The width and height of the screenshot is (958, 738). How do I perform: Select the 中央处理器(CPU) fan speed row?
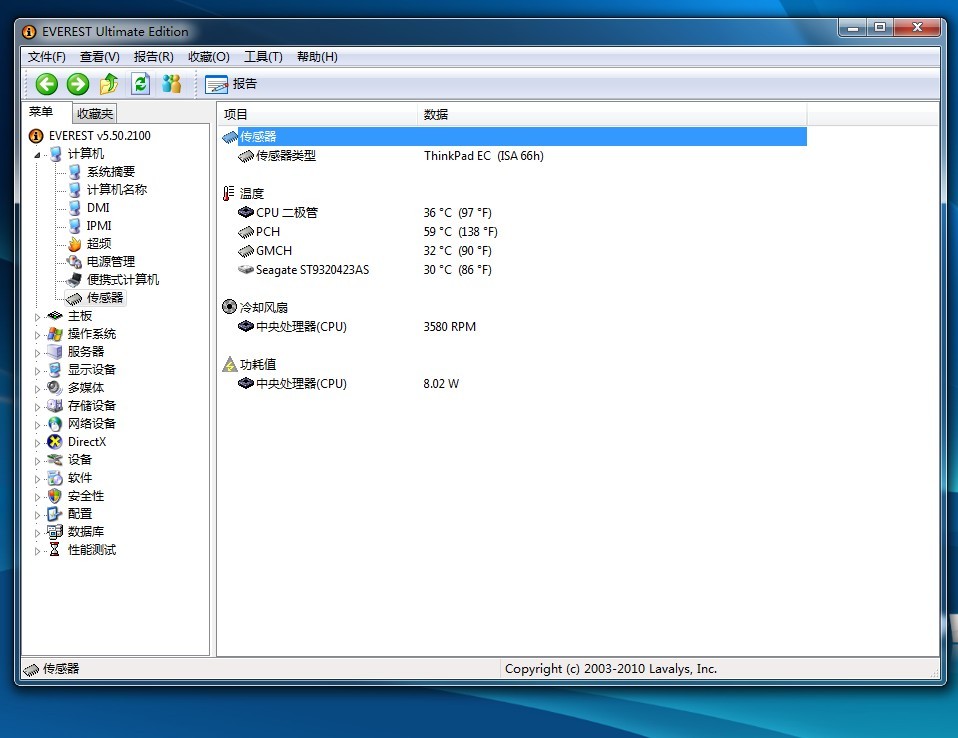(513, 327)
